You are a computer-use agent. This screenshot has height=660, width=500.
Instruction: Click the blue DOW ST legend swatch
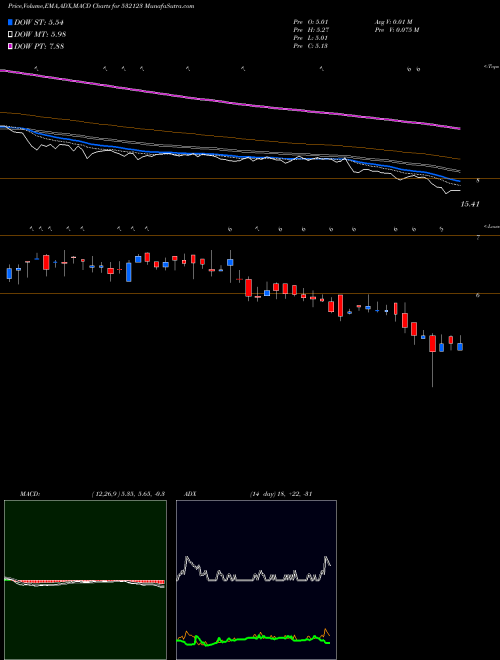pos(11,22)
